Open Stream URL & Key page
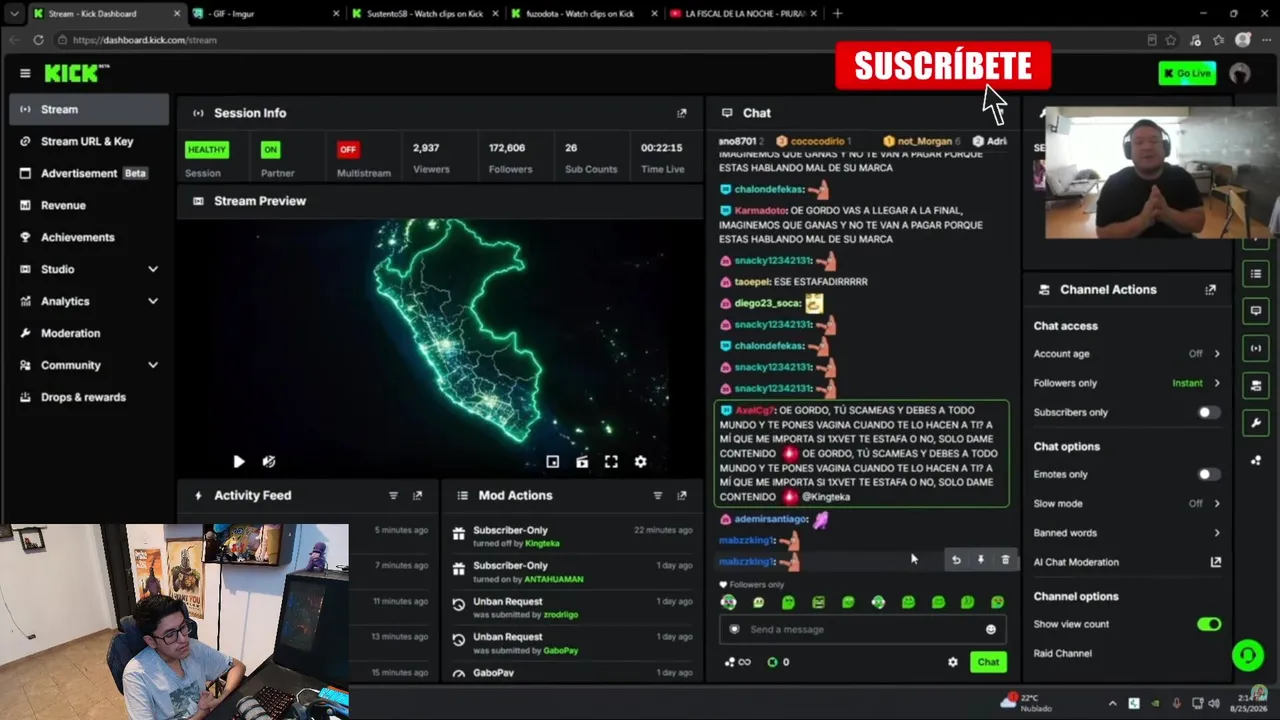The width and height of the screenshot is (1280, 720). coord(89,141)
